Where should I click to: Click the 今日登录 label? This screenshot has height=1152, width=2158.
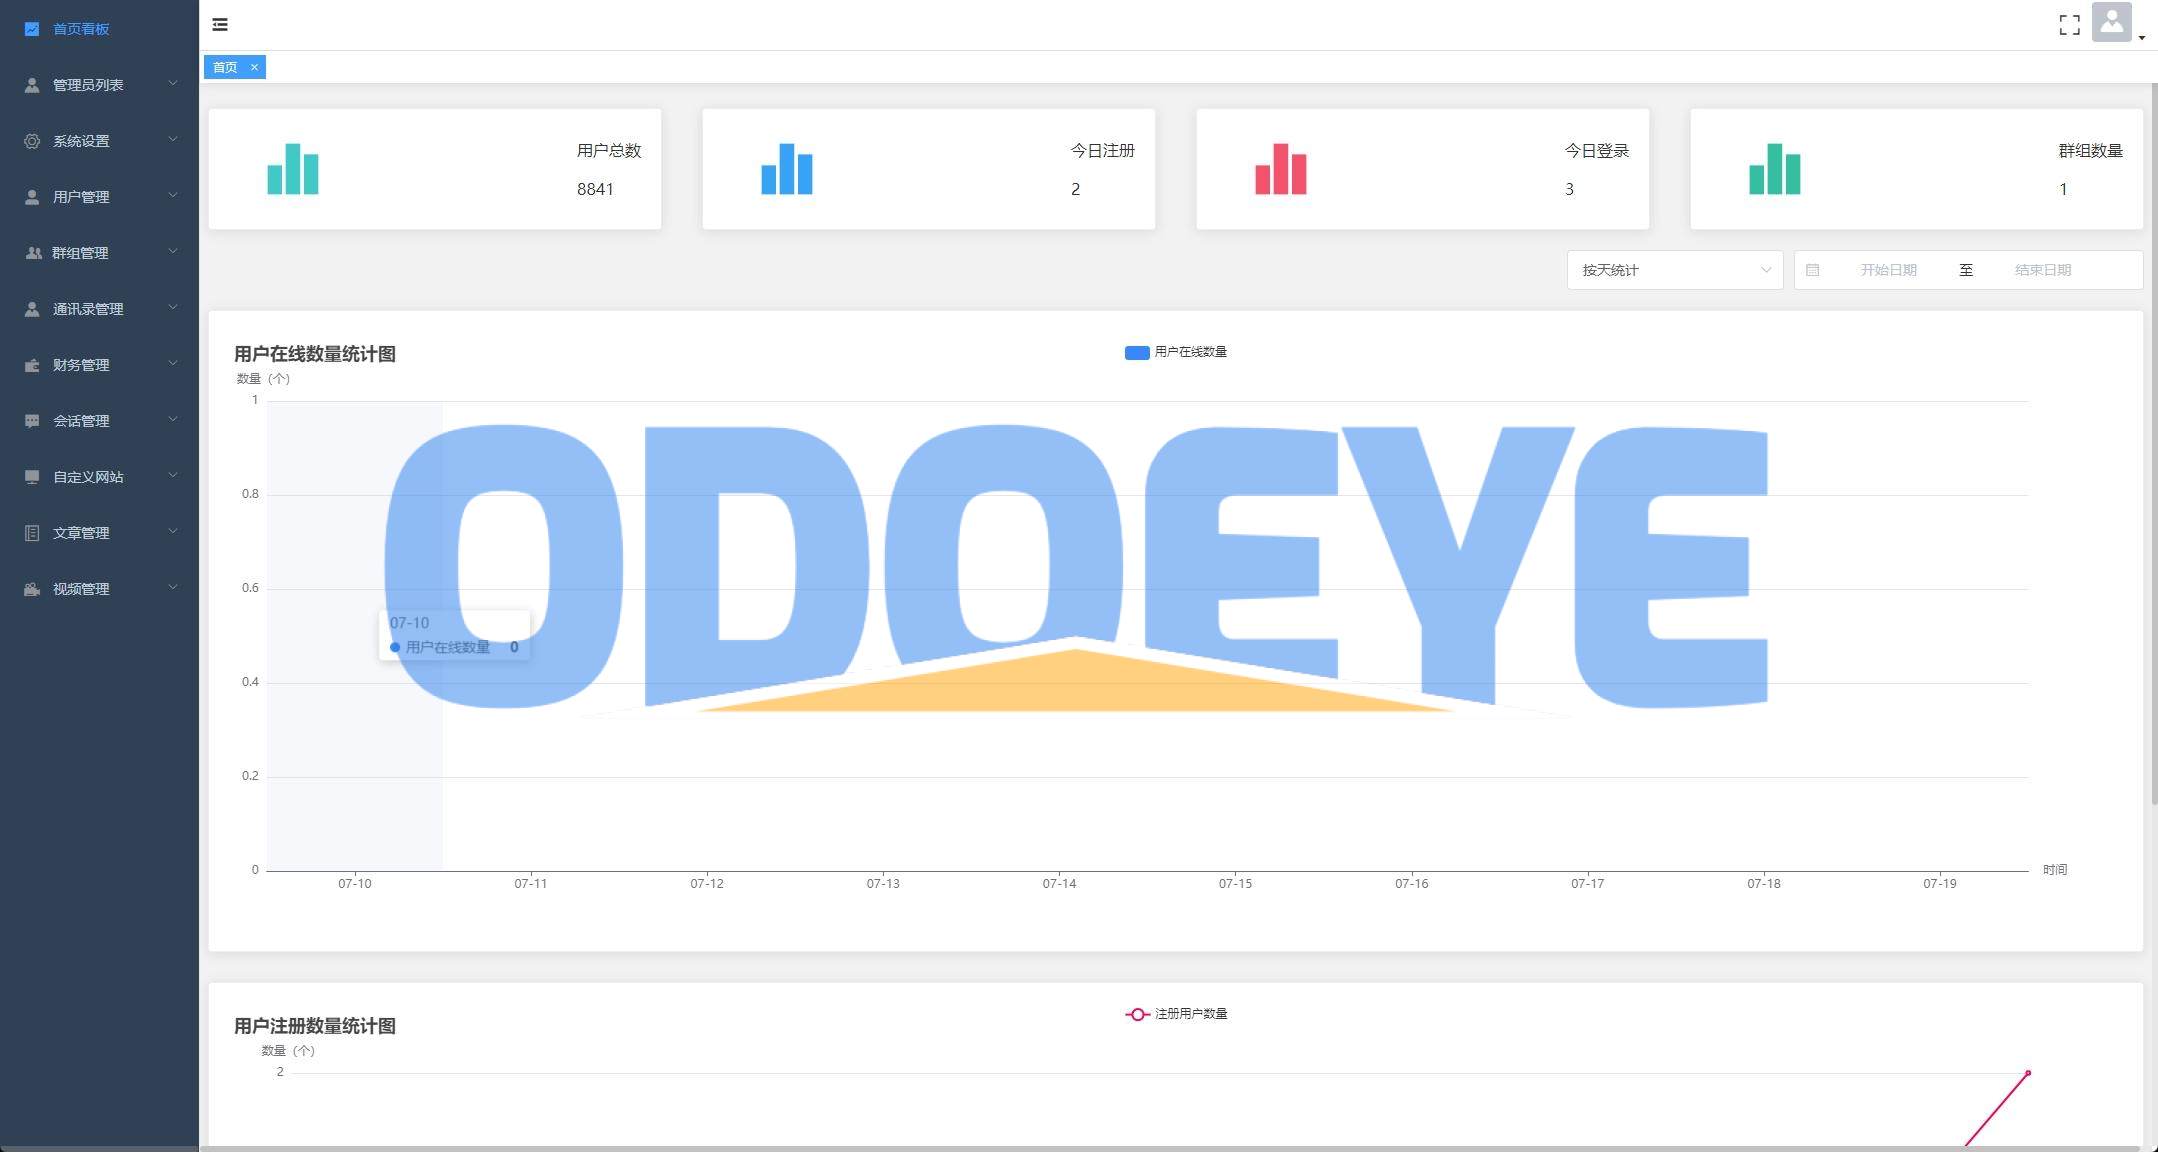click(1596, 151)
